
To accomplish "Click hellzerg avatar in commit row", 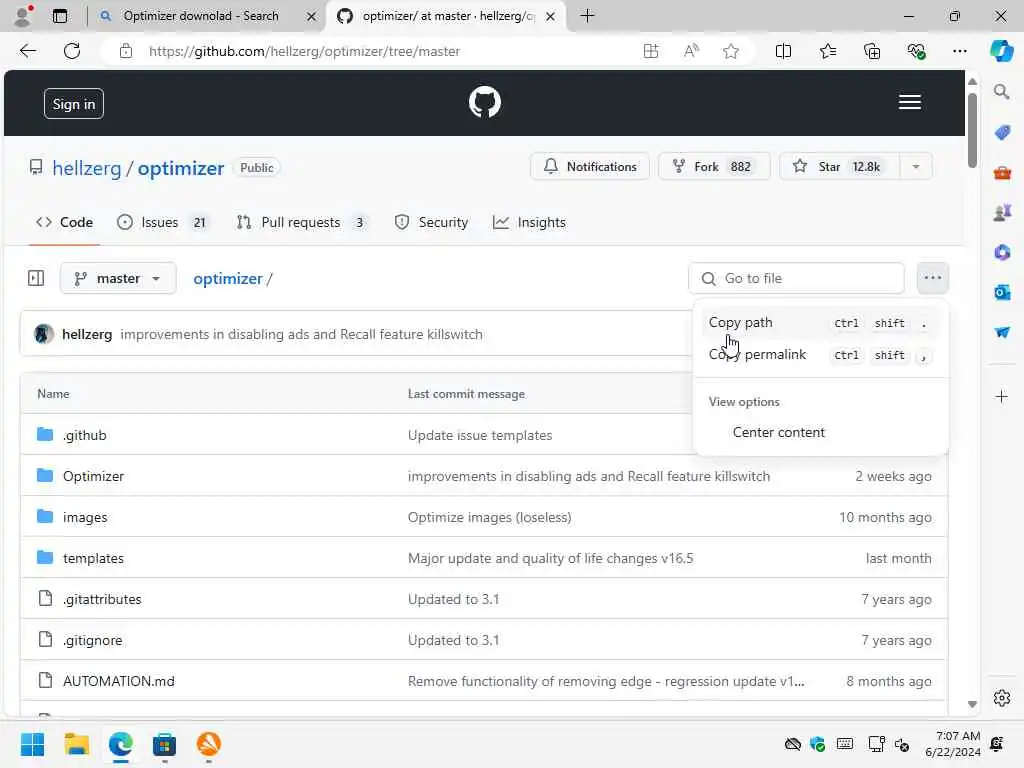I will 44,334.
